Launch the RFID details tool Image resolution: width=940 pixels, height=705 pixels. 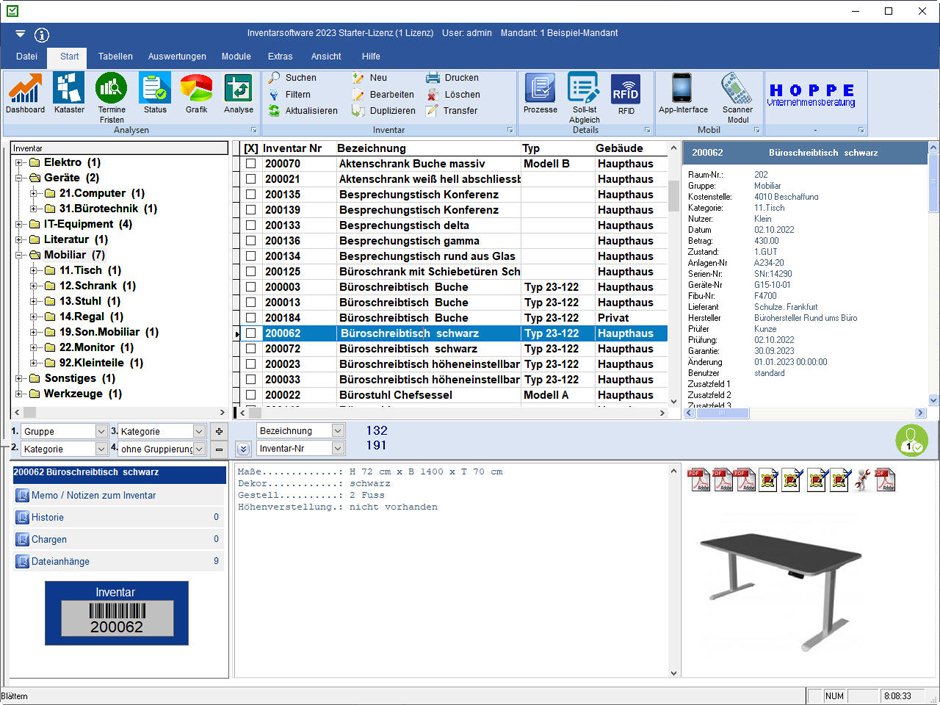625,92
